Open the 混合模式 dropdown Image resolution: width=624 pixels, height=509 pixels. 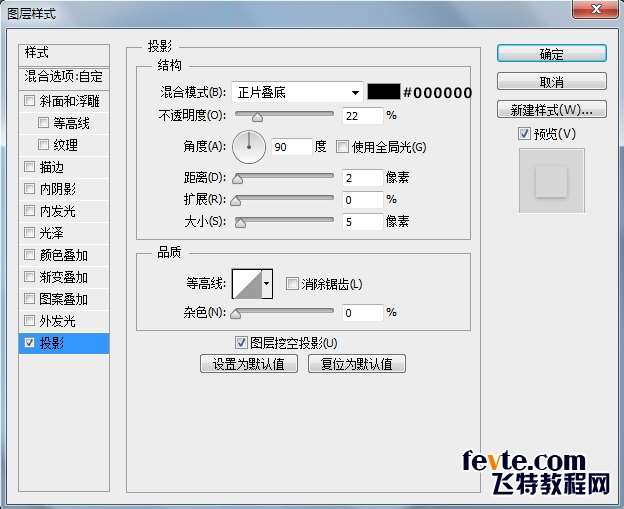pos(297,93)
